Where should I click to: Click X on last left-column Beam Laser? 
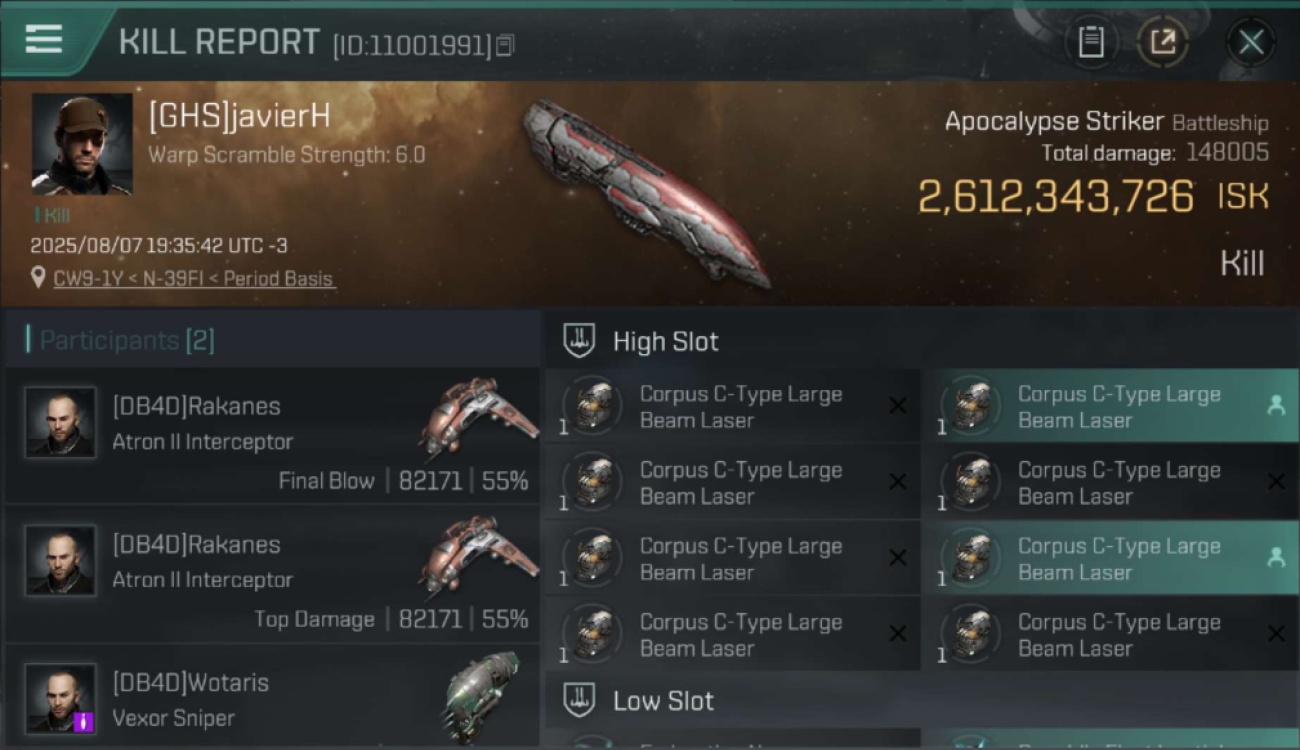898,634
